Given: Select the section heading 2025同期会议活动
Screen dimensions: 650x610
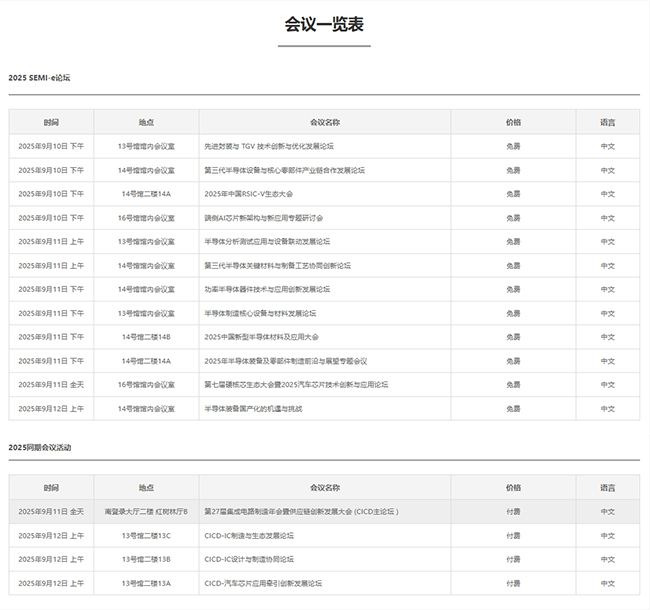Looking at the screenshot, I should [40, 448].
